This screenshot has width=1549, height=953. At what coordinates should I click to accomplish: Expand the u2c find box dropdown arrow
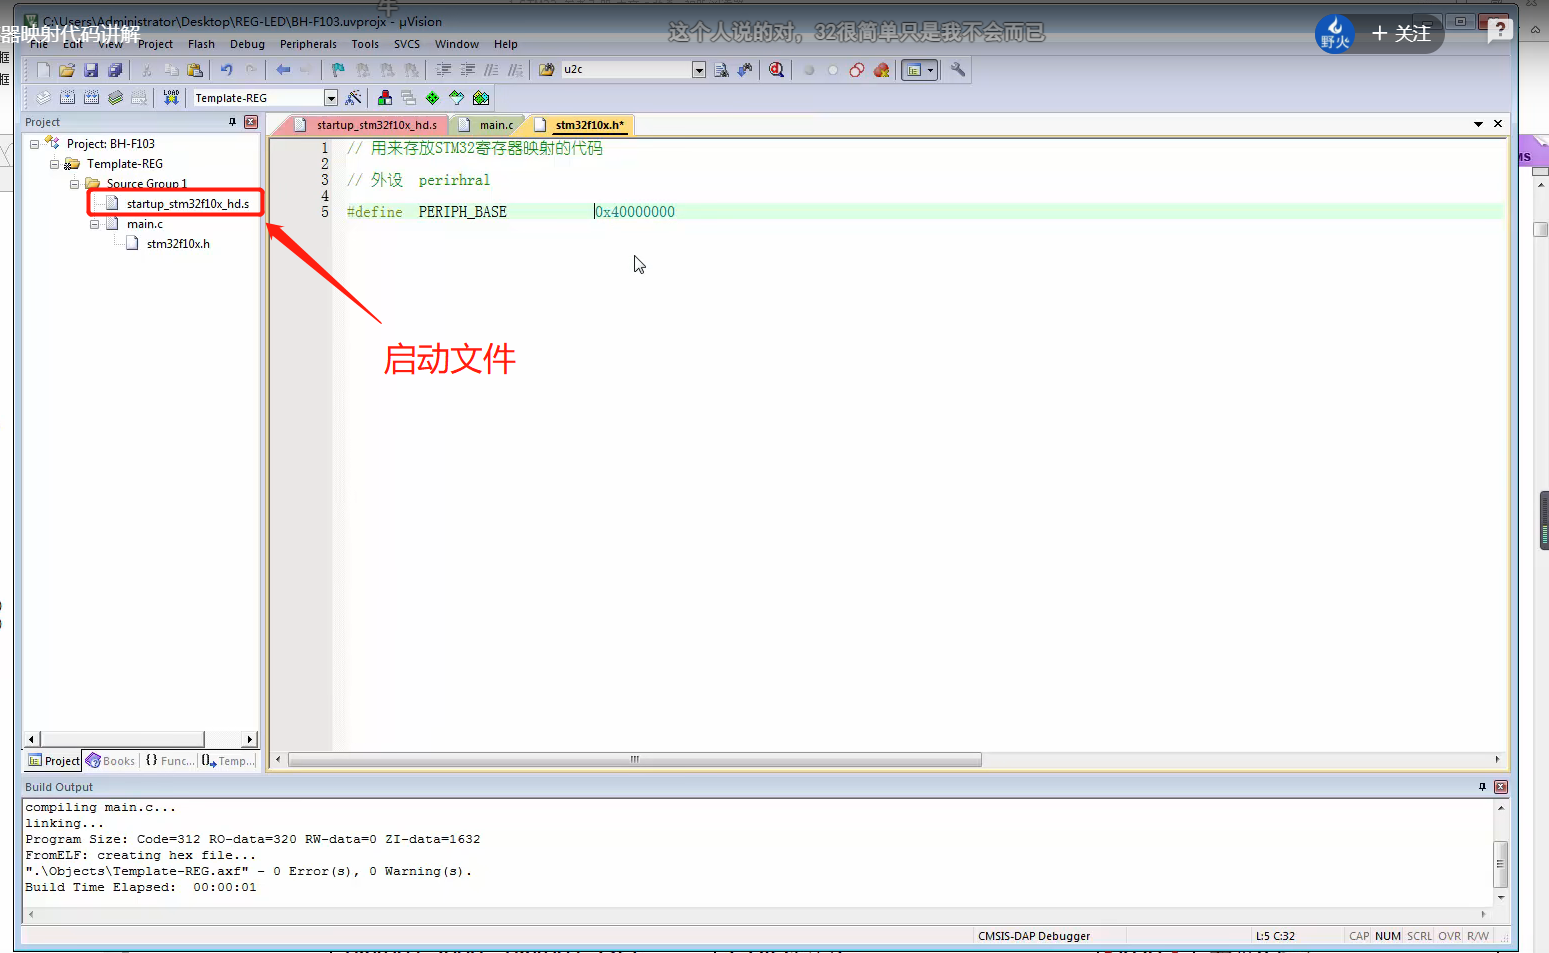click(x=699, y=70)
